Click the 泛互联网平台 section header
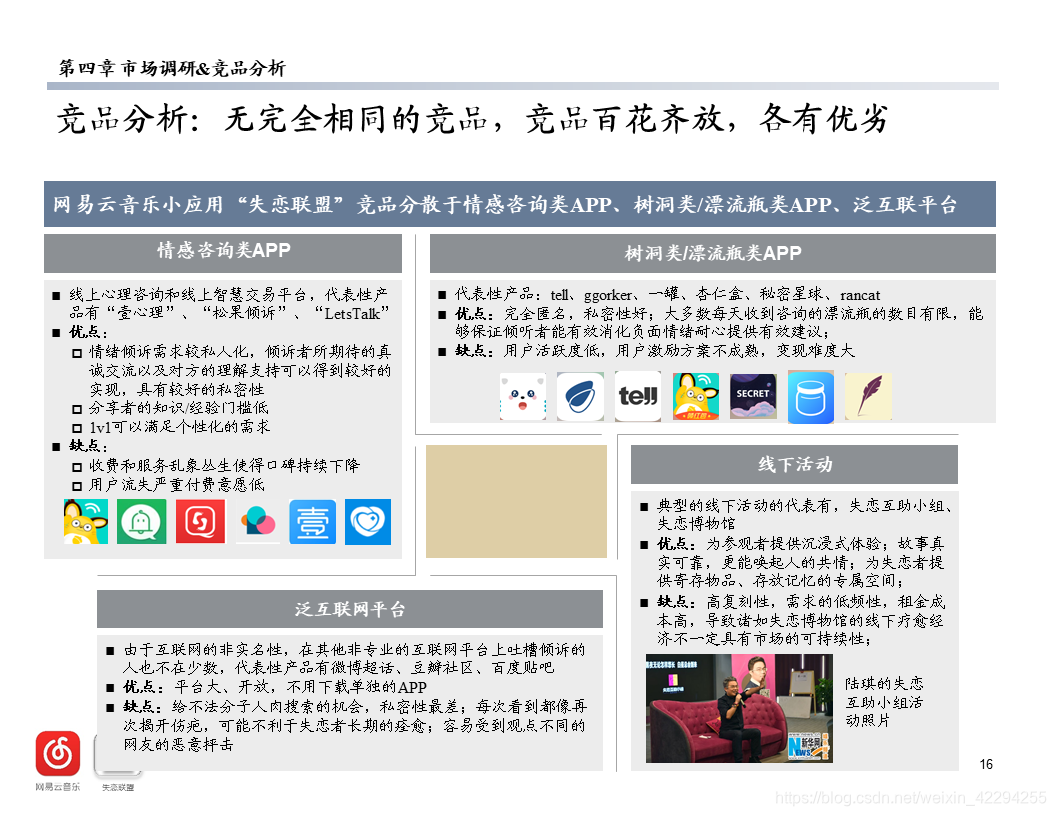This screenshot has width=1056, height=816. (350, 609)
